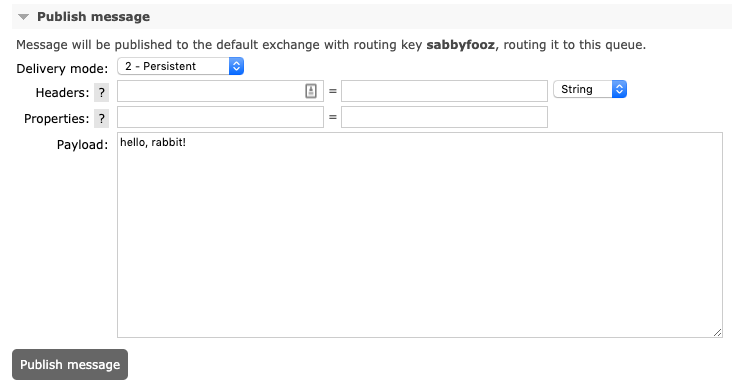Screen dimensions: 732x388
Task: Click the Headers help question mark
Action: (x=101, y=92)
